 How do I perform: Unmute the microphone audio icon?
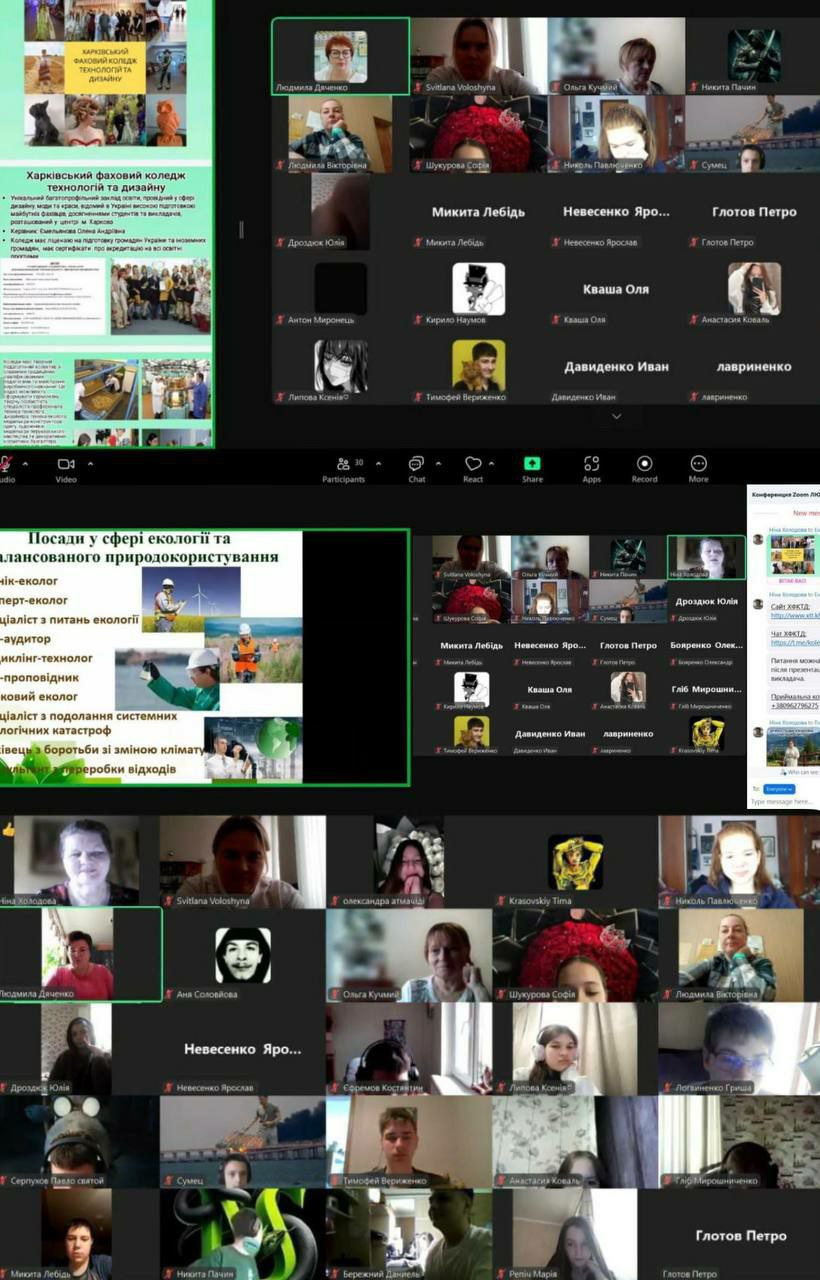(x=6, y=463)
